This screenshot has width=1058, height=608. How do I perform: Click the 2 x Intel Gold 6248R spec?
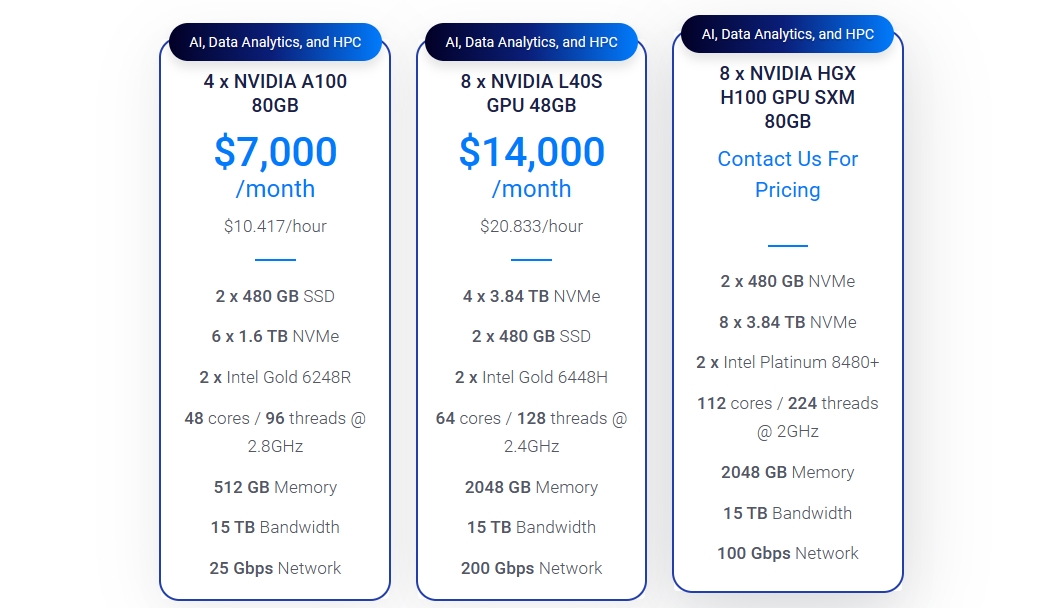[275, 377]
